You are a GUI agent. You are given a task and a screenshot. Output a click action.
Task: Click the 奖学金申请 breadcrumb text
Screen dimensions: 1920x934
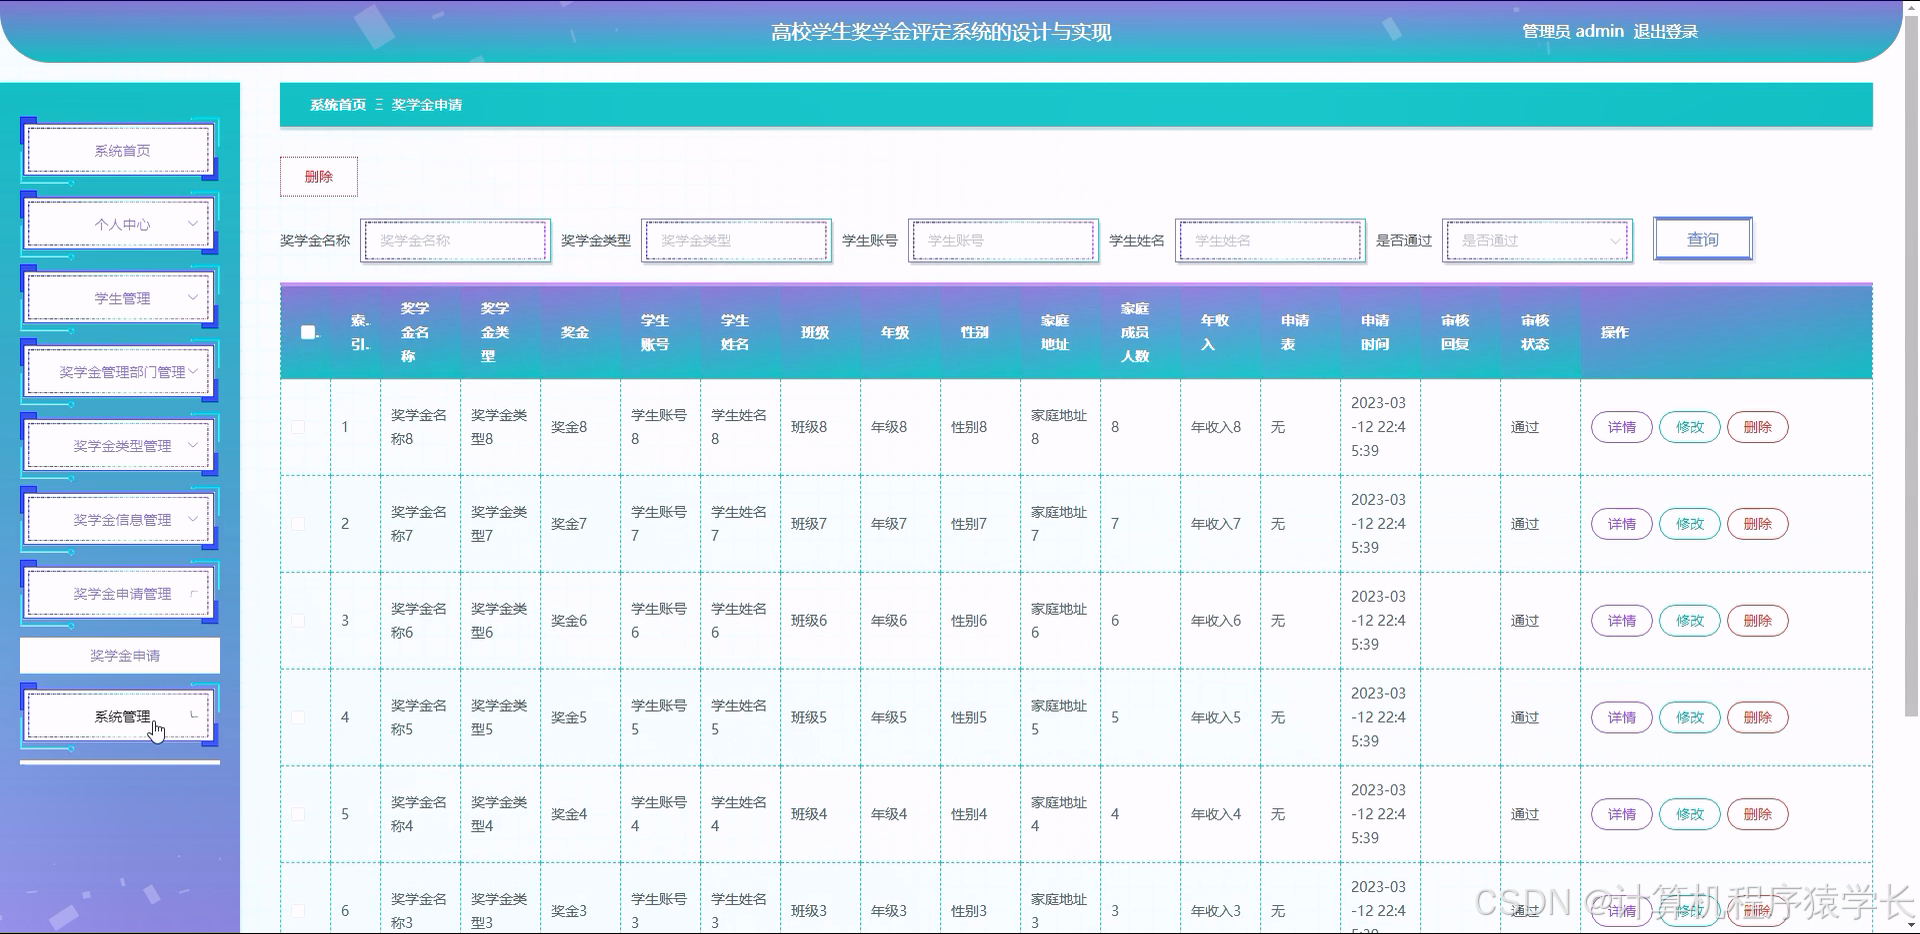pyautogui.click(x=427, y=105)
